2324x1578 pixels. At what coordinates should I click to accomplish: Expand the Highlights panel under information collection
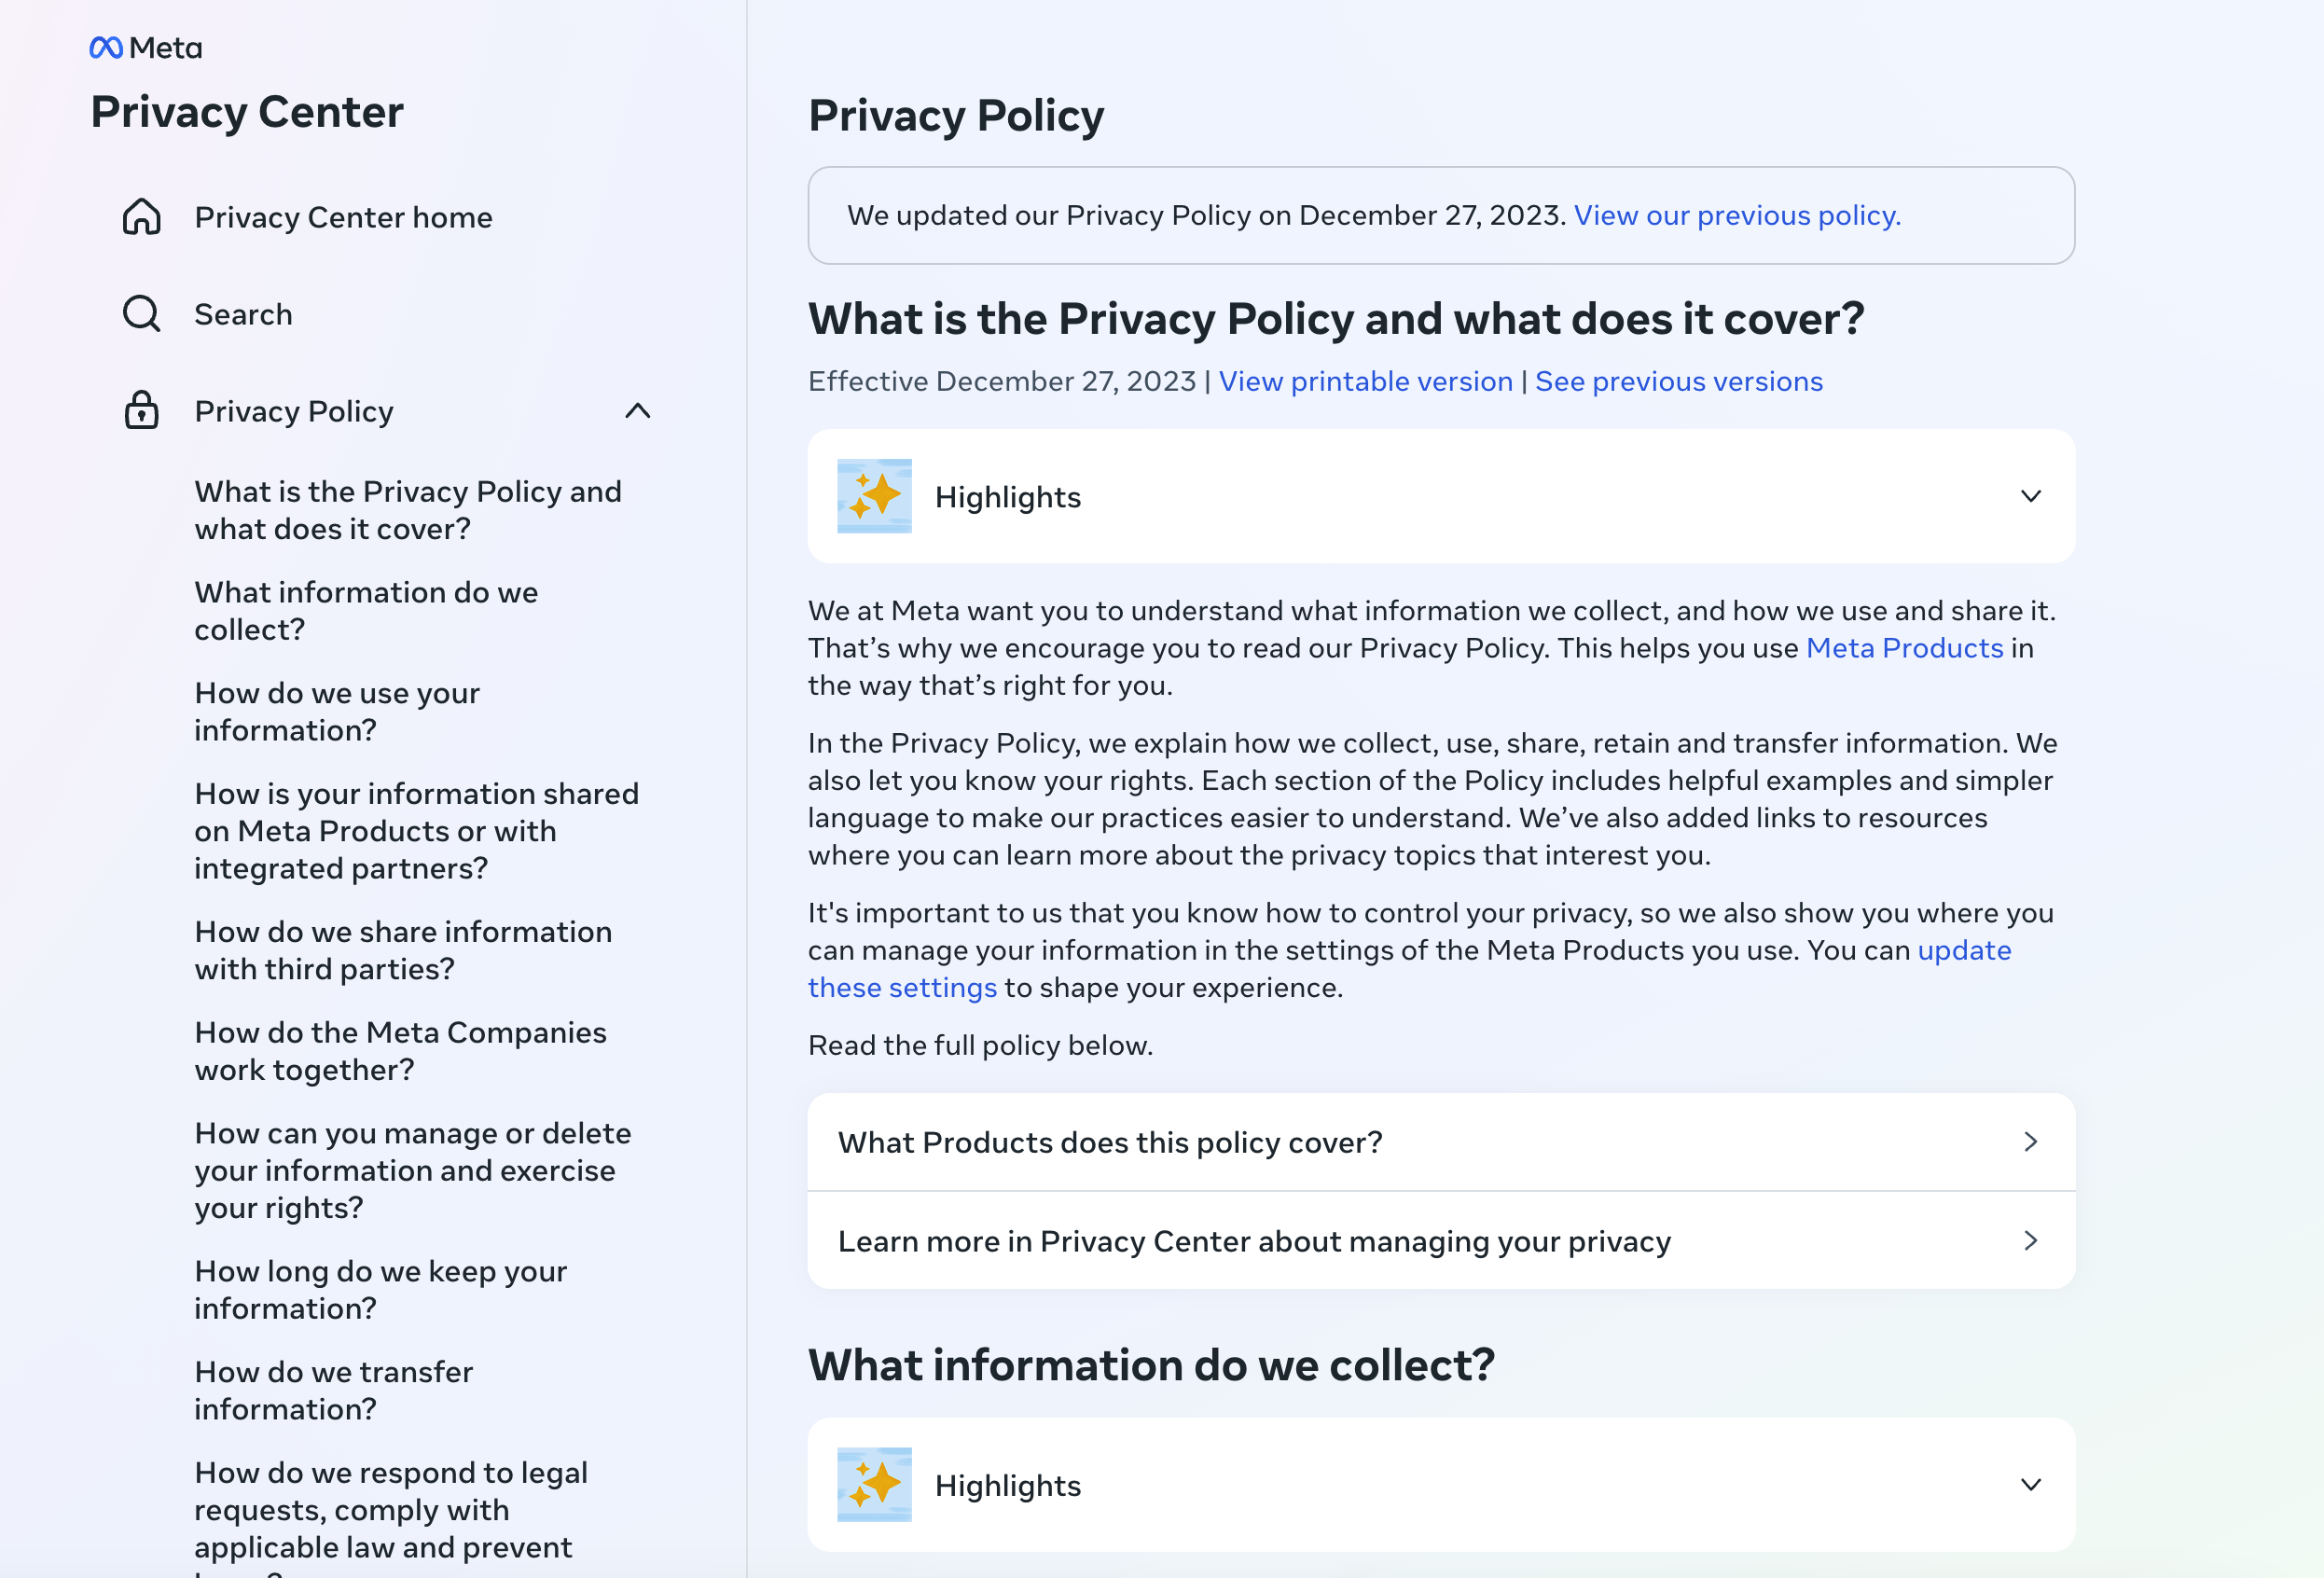2030,1485
